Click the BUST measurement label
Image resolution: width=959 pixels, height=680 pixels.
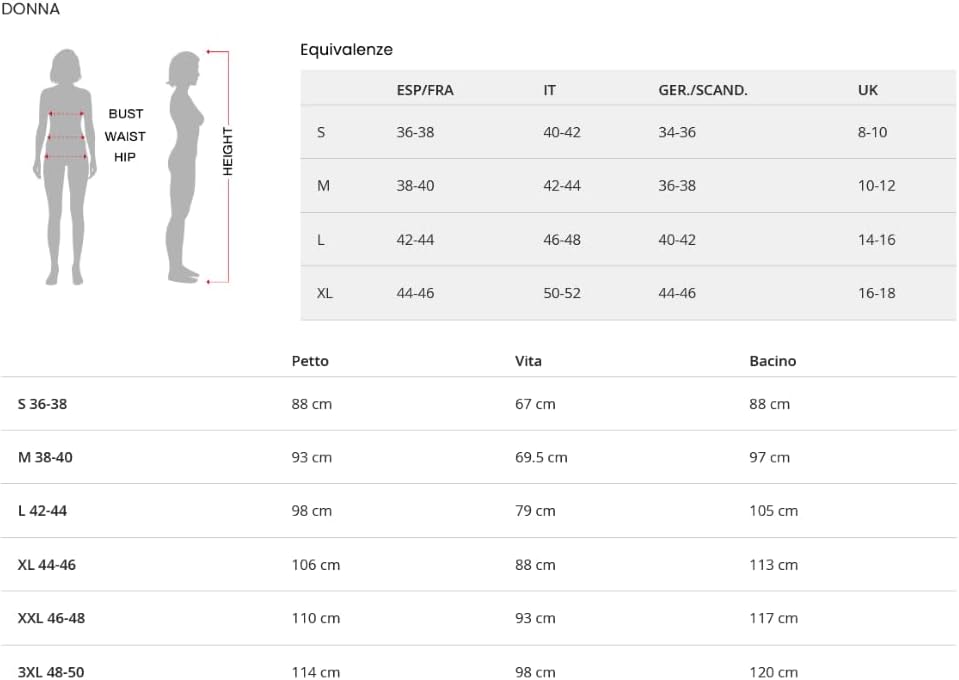tap(126, 114)
